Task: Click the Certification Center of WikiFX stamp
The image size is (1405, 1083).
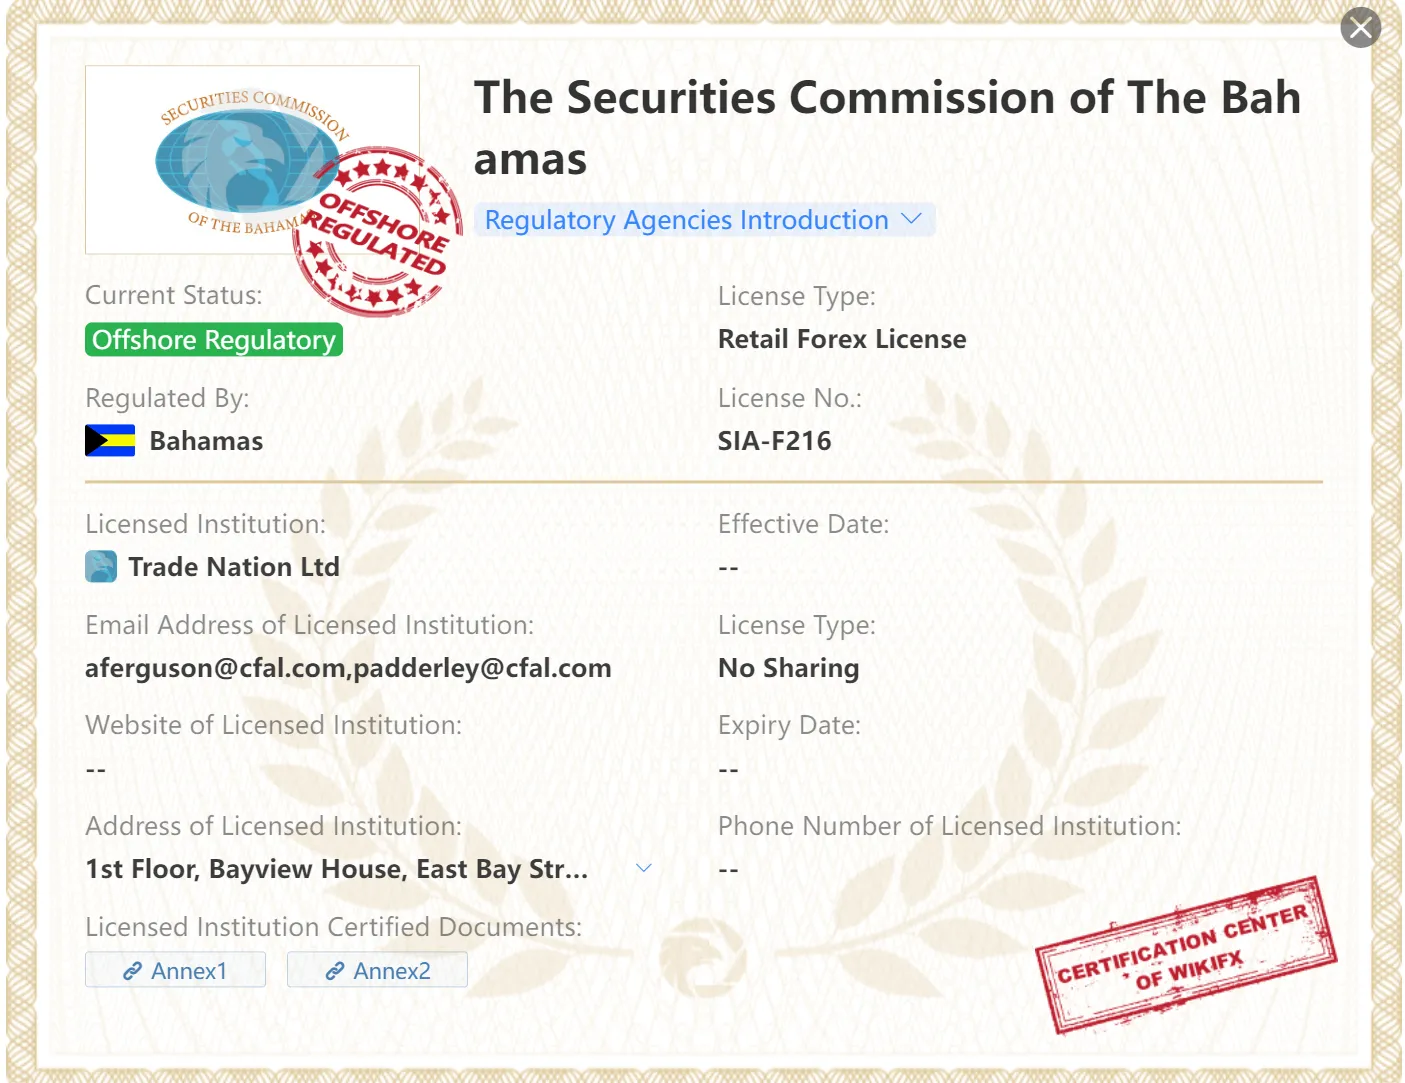Action: 1187,954
